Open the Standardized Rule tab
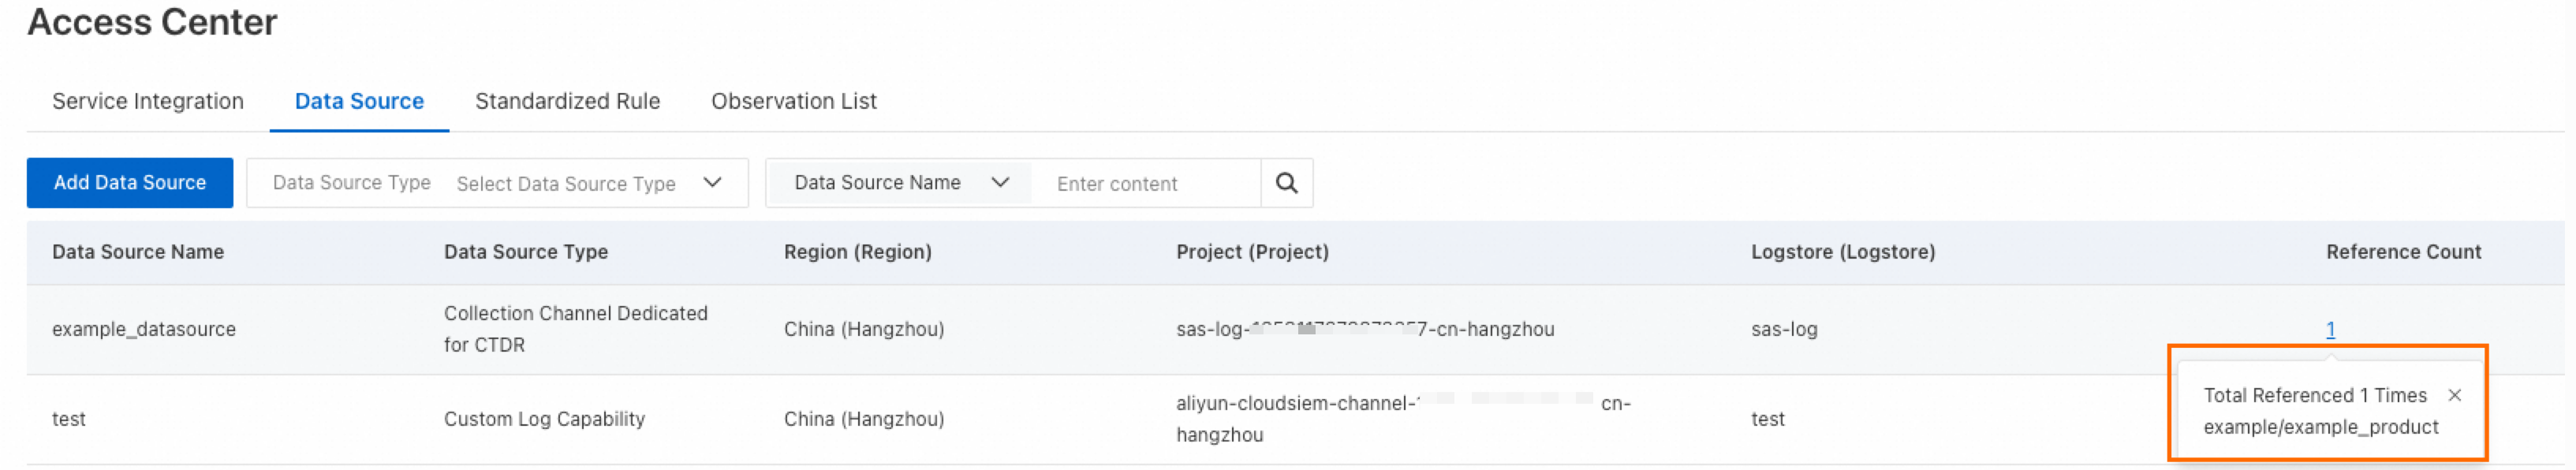 (567, 101)
